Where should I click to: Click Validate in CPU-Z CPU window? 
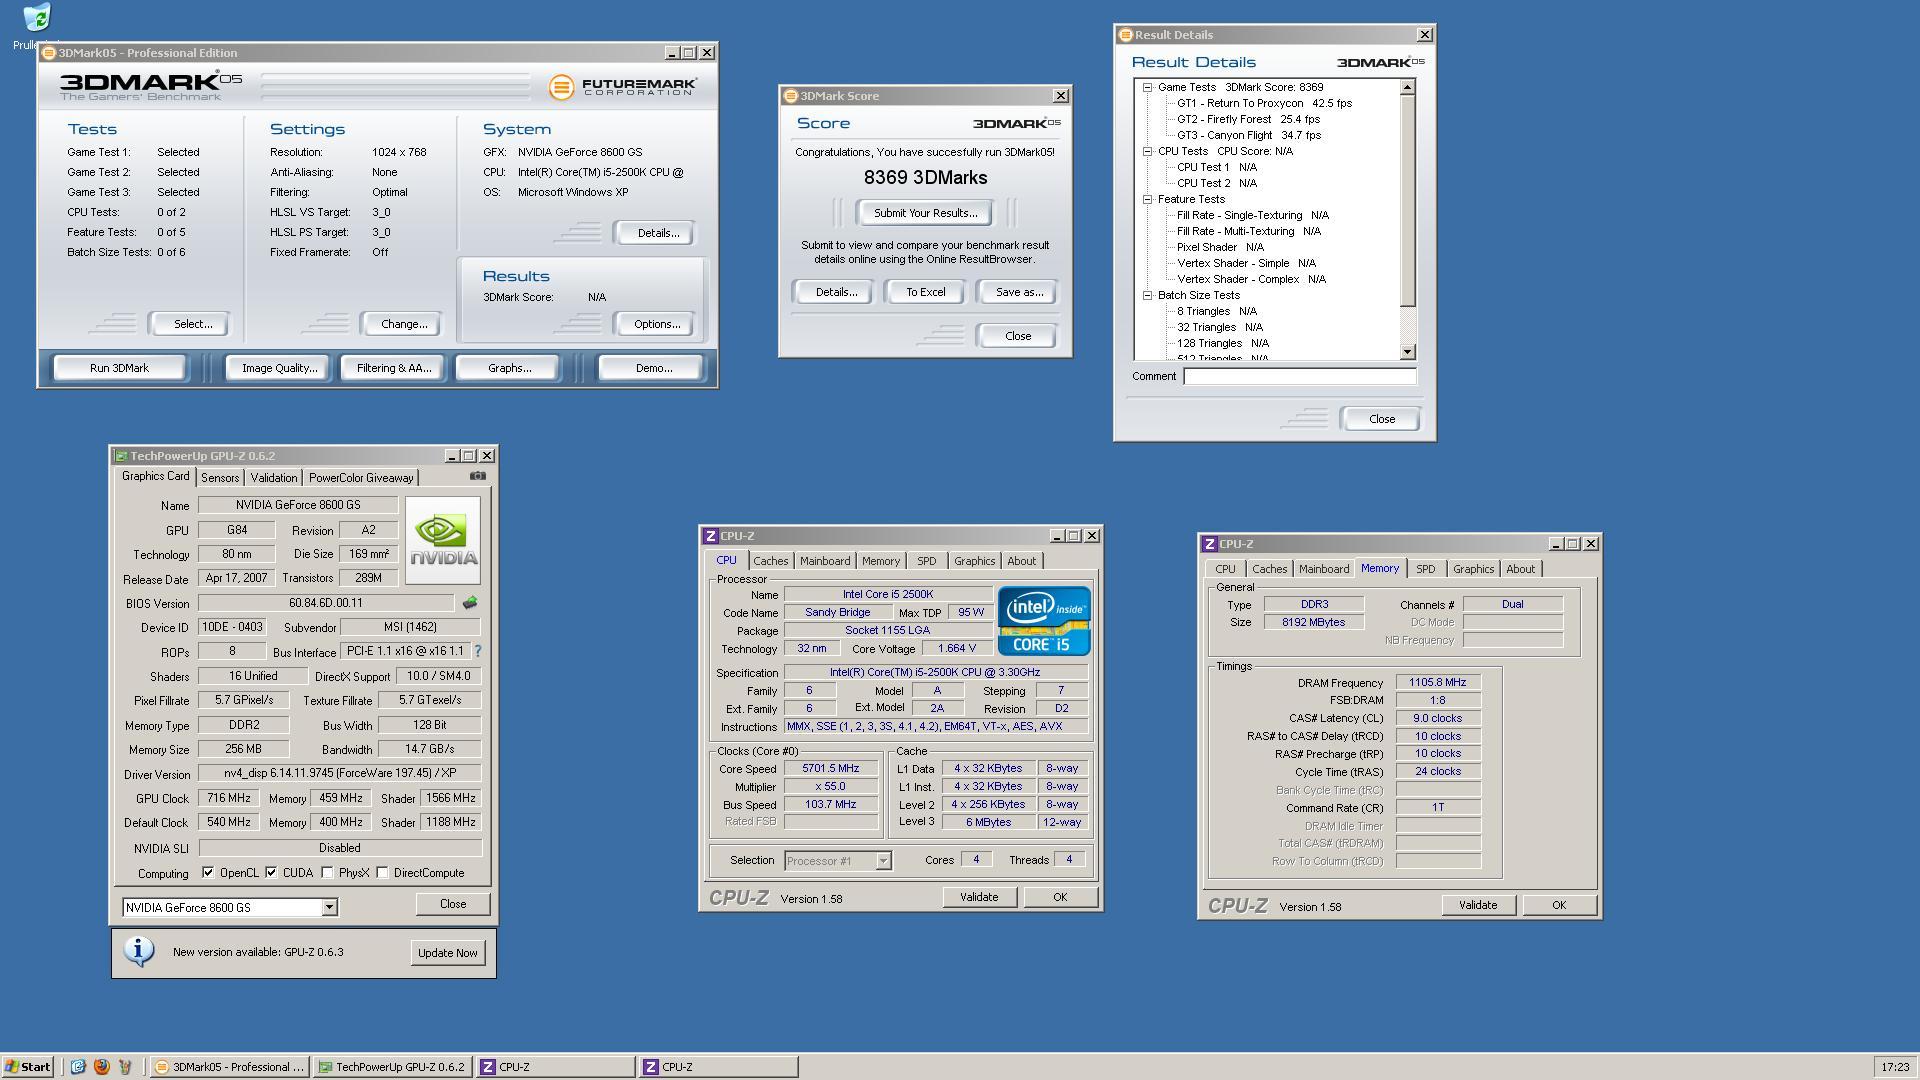click(978, 897)
